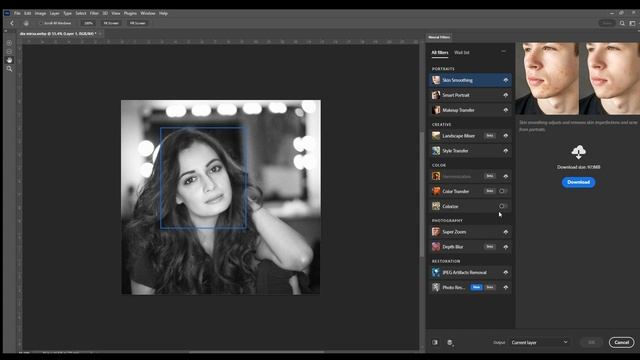Click the Super Zoom filter label

click(x=454, y=232)
